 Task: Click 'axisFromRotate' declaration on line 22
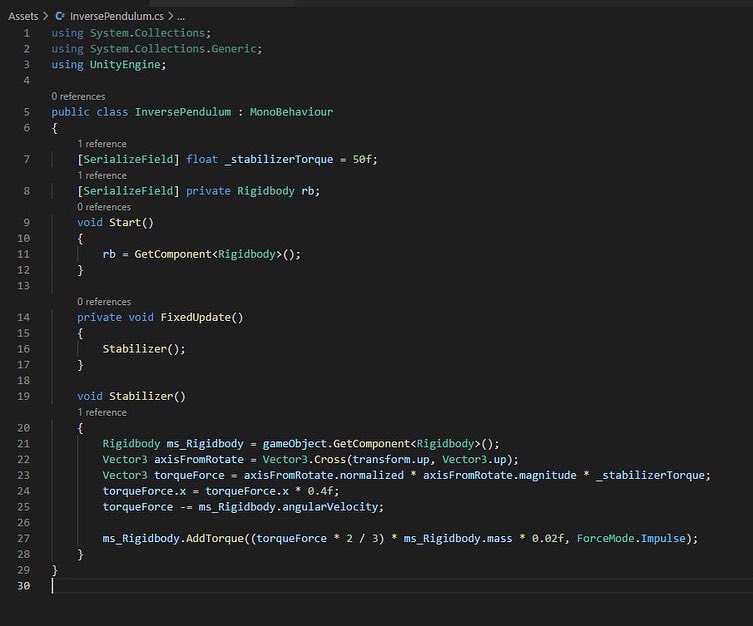(x=199, y=459)
